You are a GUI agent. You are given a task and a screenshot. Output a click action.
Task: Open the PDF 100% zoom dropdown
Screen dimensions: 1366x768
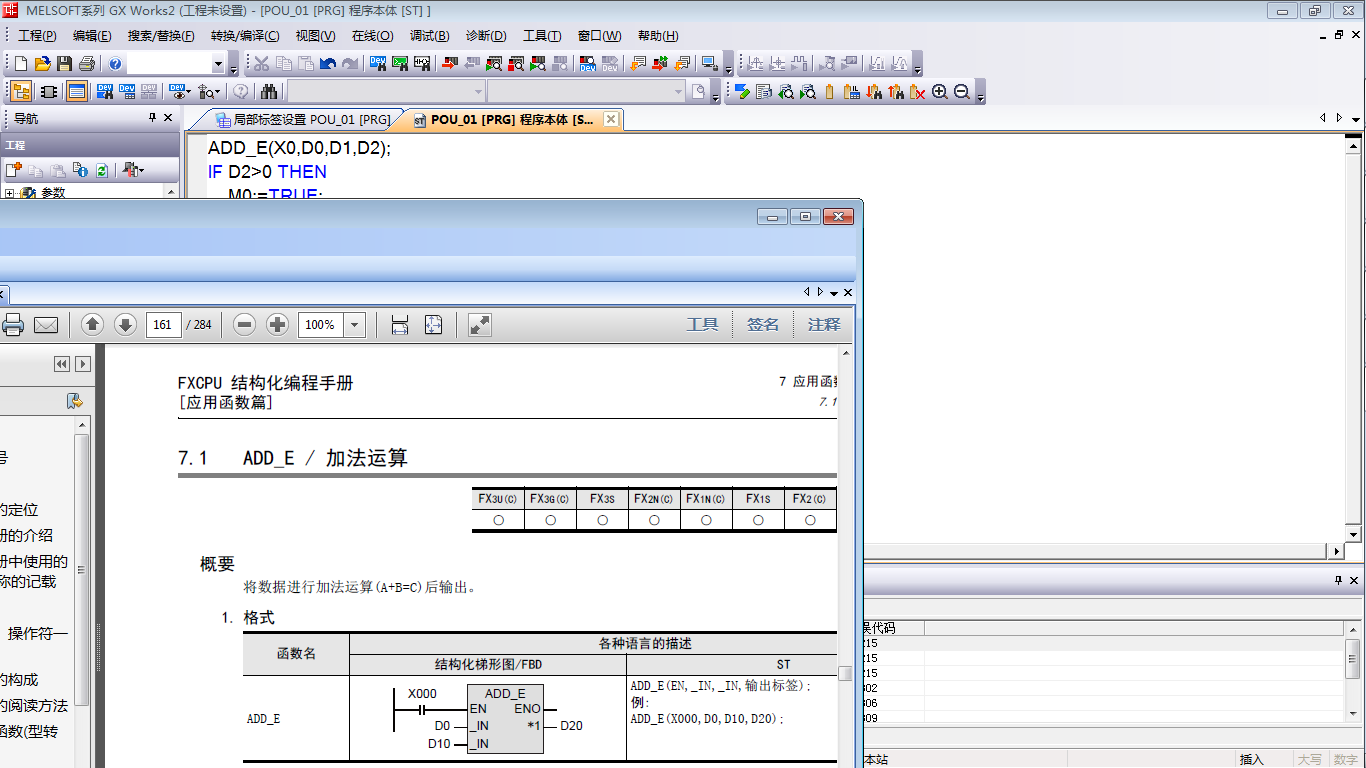click(x=355, y=325)
